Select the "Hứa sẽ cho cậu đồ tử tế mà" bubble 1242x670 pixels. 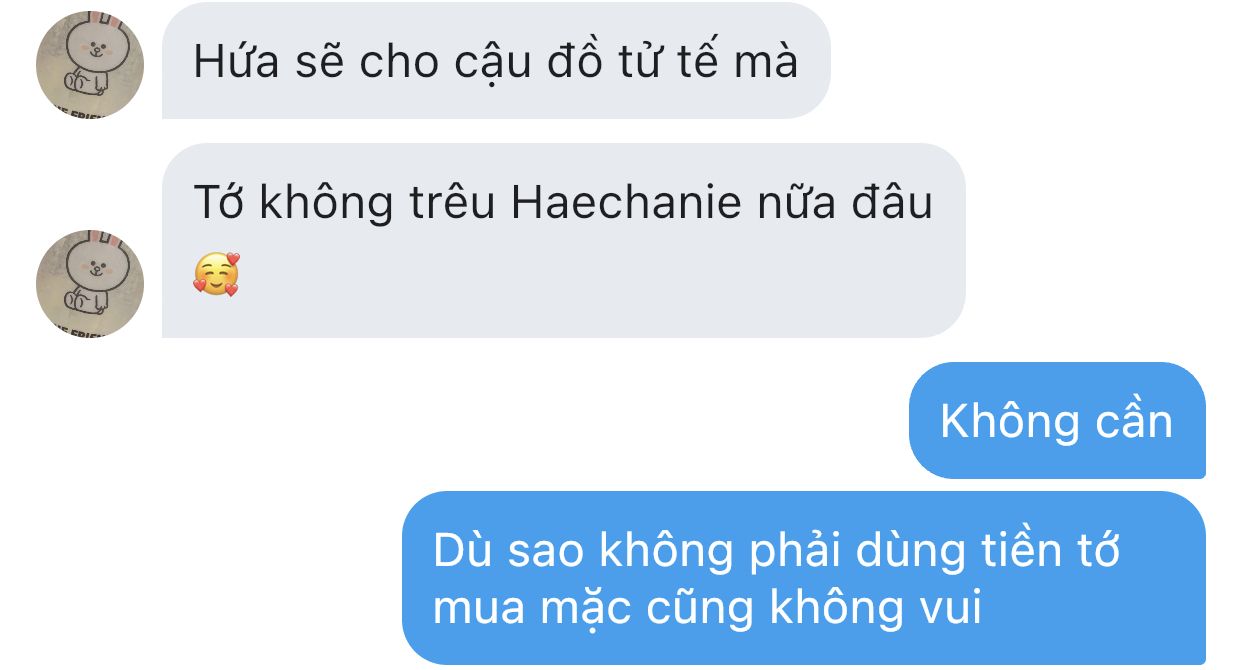(496, 61)
